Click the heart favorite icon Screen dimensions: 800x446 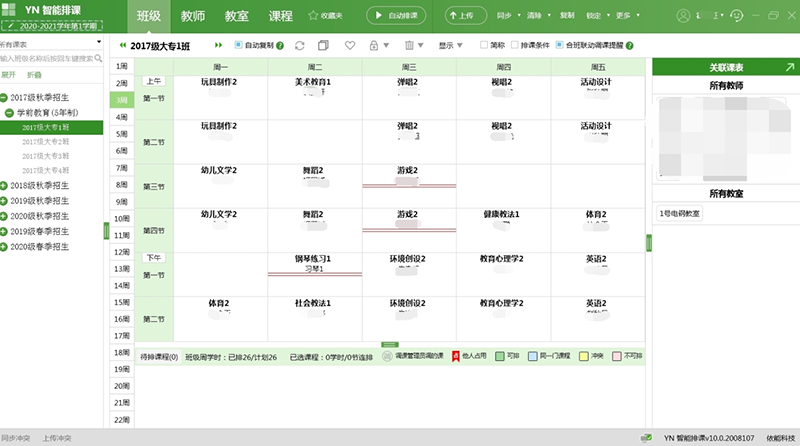click(349, 46)
